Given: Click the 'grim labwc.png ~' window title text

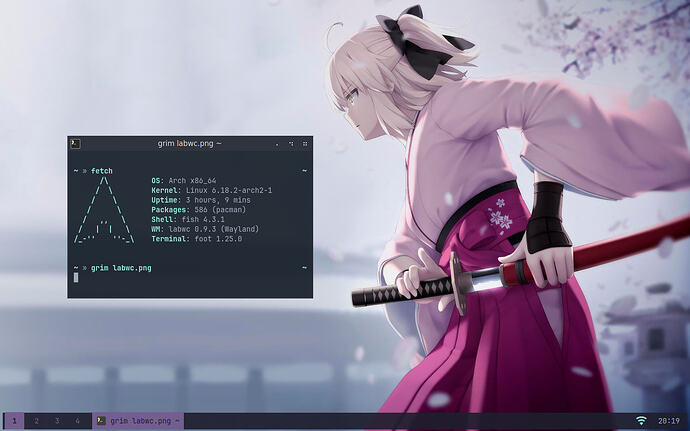Looking at the screenshot, I should pyautogui.click(x=190, y=144).
